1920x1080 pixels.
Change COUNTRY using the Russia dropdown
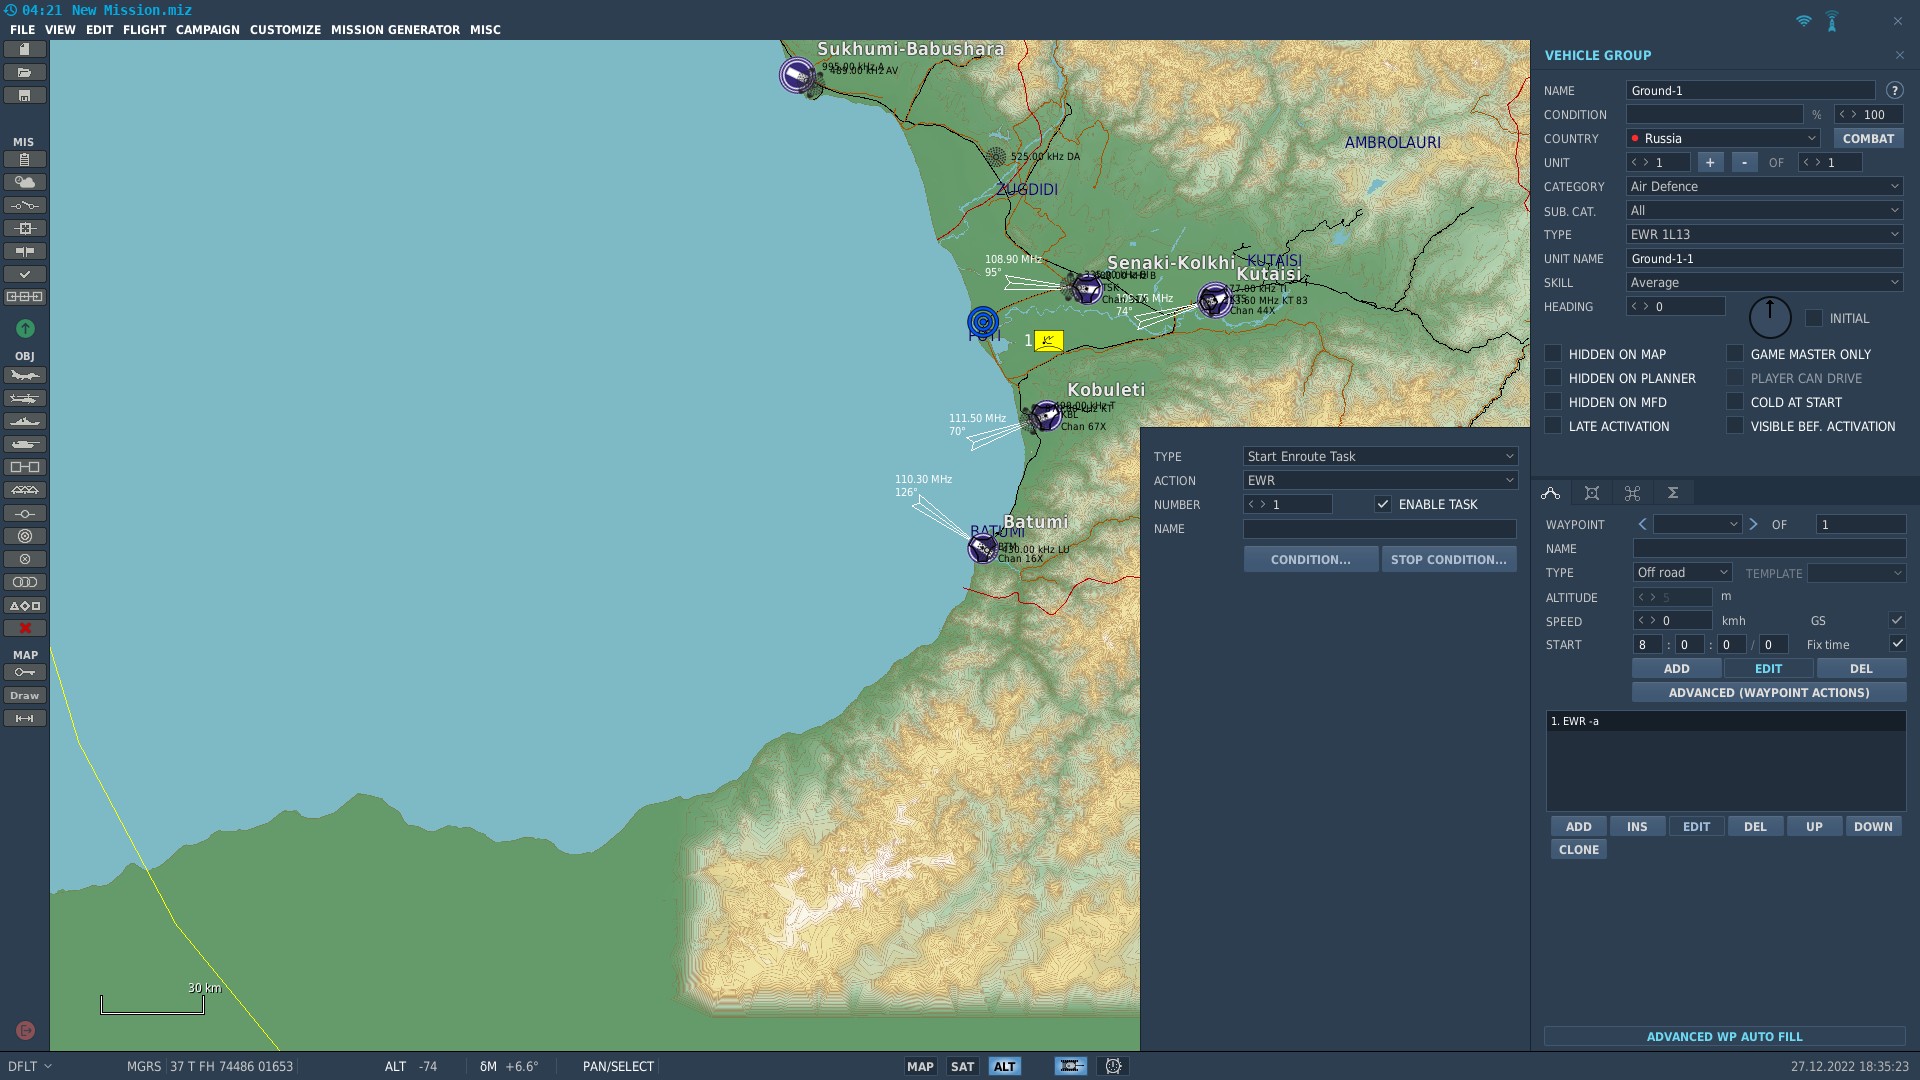(1722, 138)
